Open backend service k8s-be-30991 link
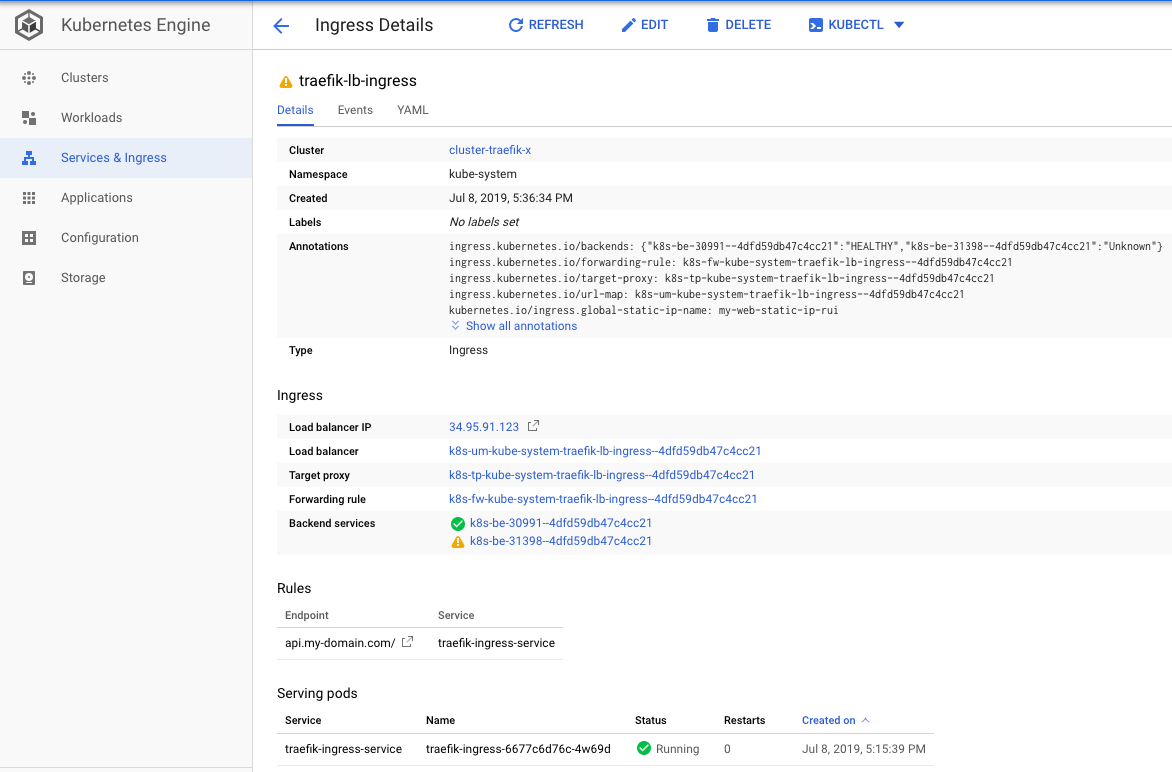Screen dimensions: 1172x772 561,523
